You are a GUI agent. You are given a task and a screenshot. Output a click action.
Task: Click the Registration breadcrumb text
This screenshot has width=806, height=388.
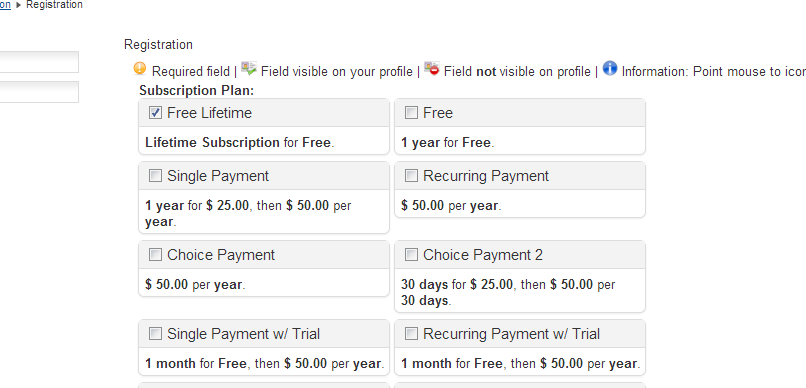click(x=54, y=5)
